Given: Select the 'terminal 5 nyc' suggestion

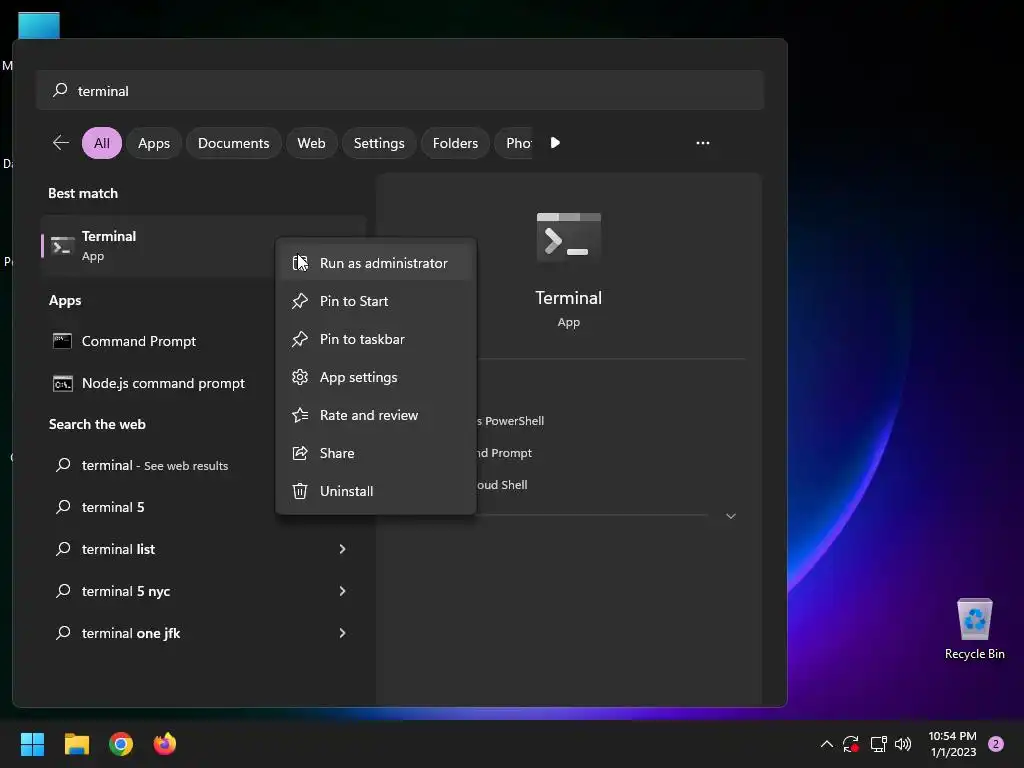Looking at the screenshot, I should [204, 590].
